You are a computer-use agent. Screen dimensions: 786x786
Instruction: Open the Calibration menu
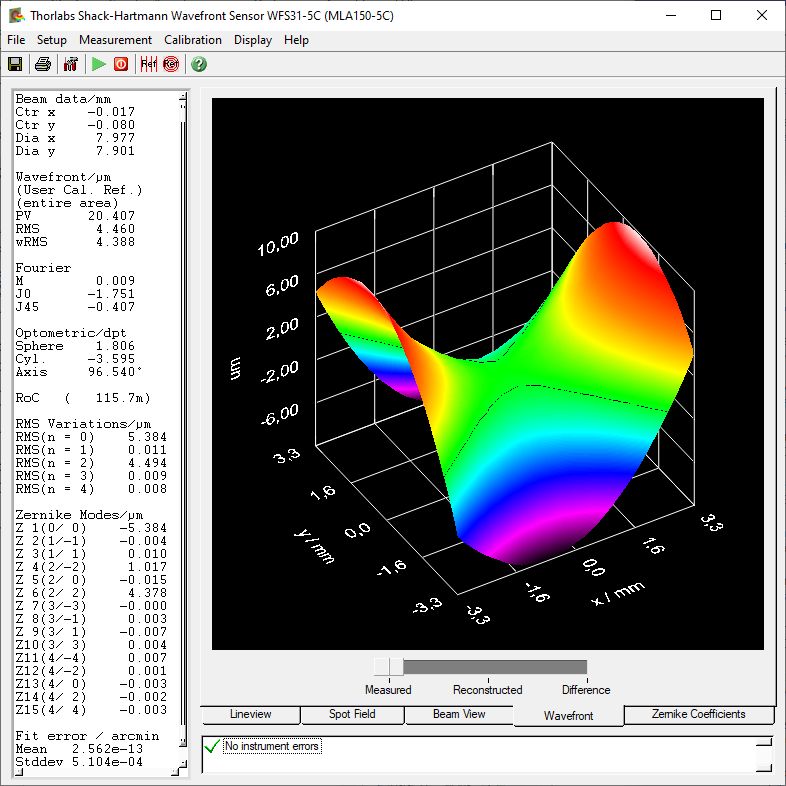coord(193,40)
